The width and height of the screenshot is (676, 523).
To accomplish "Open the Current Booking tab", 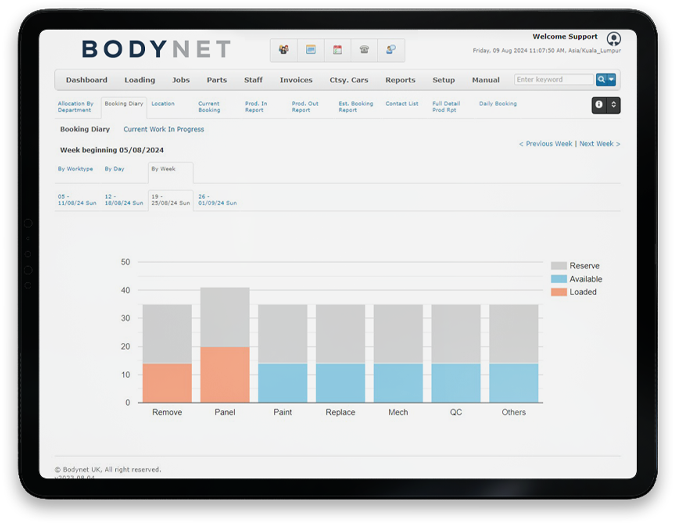I will 209,107.
